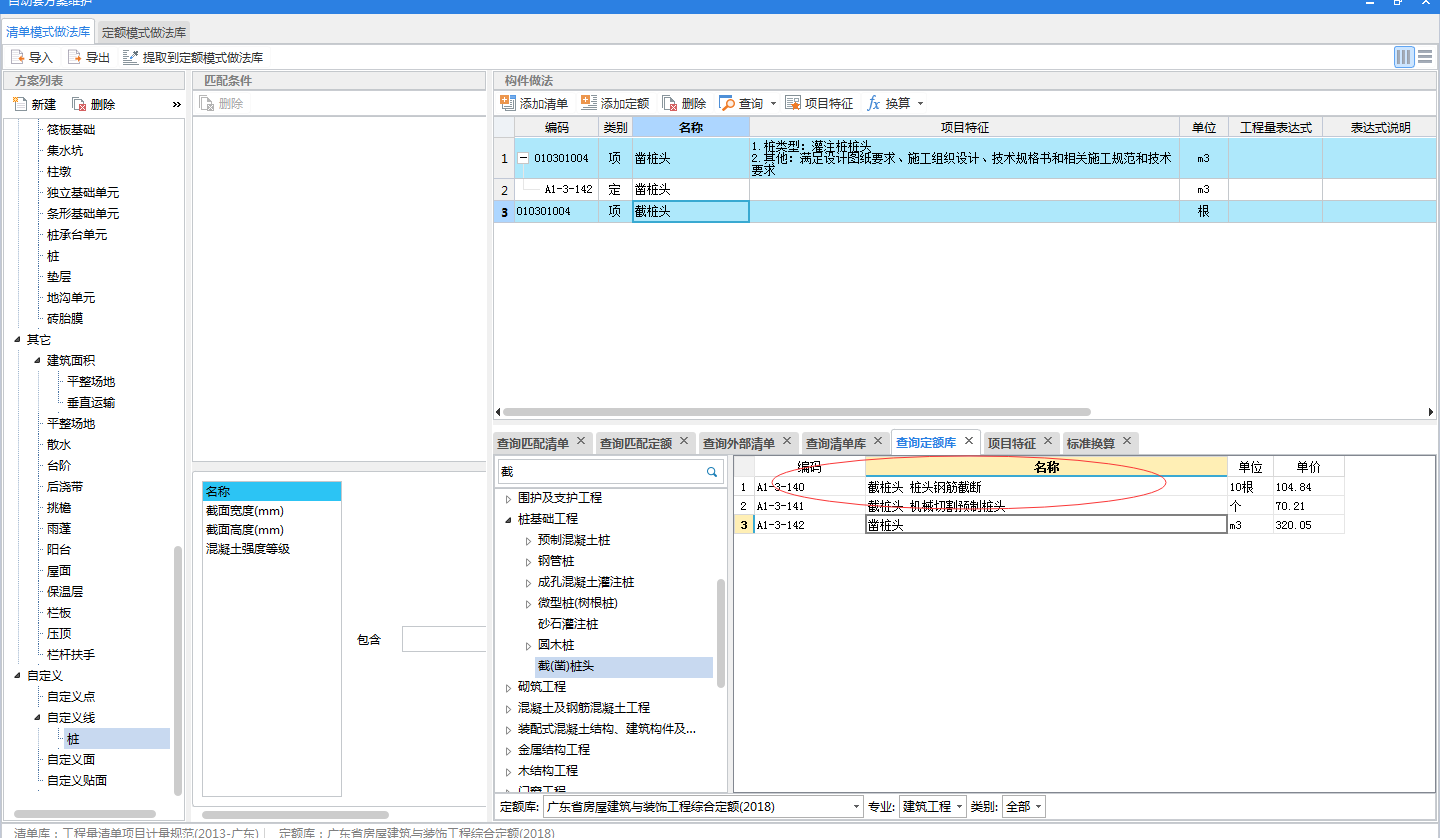This screenshot has height=838, width=1440.
Task: Open the 查询匹配定额 tab
Action: click(636, 443)
